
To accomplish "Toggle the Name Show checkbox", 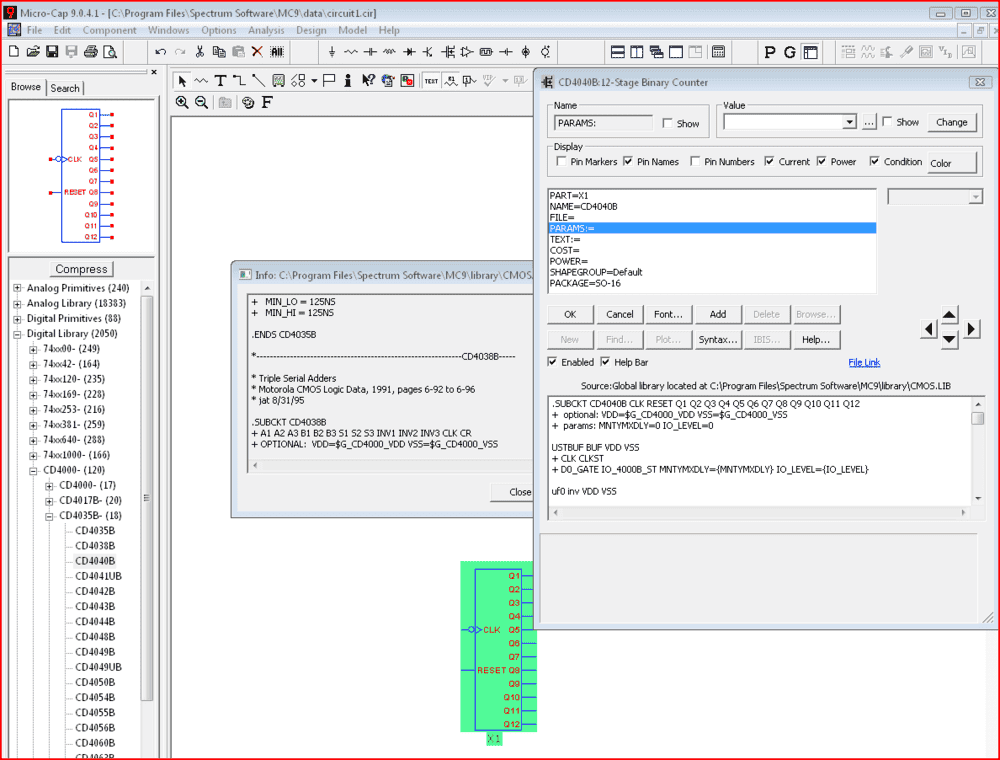I will (667, 123).
